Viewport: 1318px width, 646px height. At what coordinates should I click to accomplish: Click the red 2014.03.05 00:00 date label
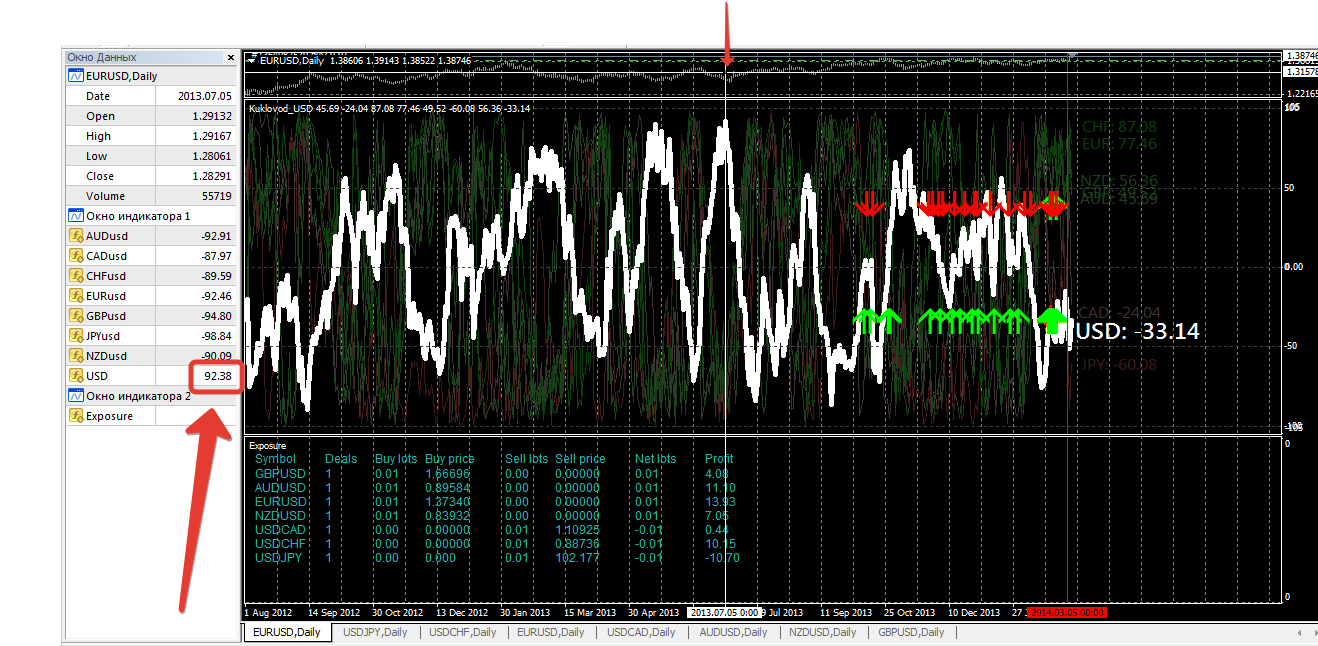click(x=1066, y=612)
